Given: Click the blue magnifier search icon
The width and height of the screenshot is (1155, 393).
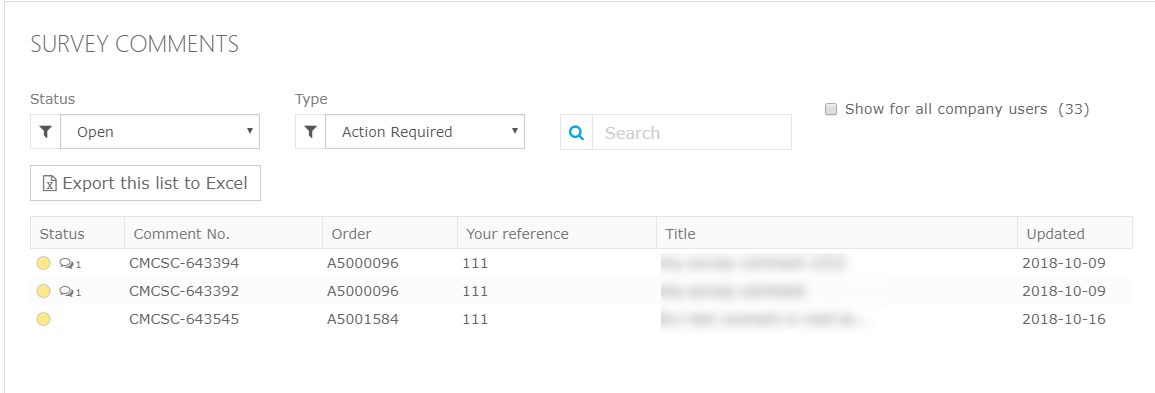Looking at the screenshot, I should coord(577,132).
